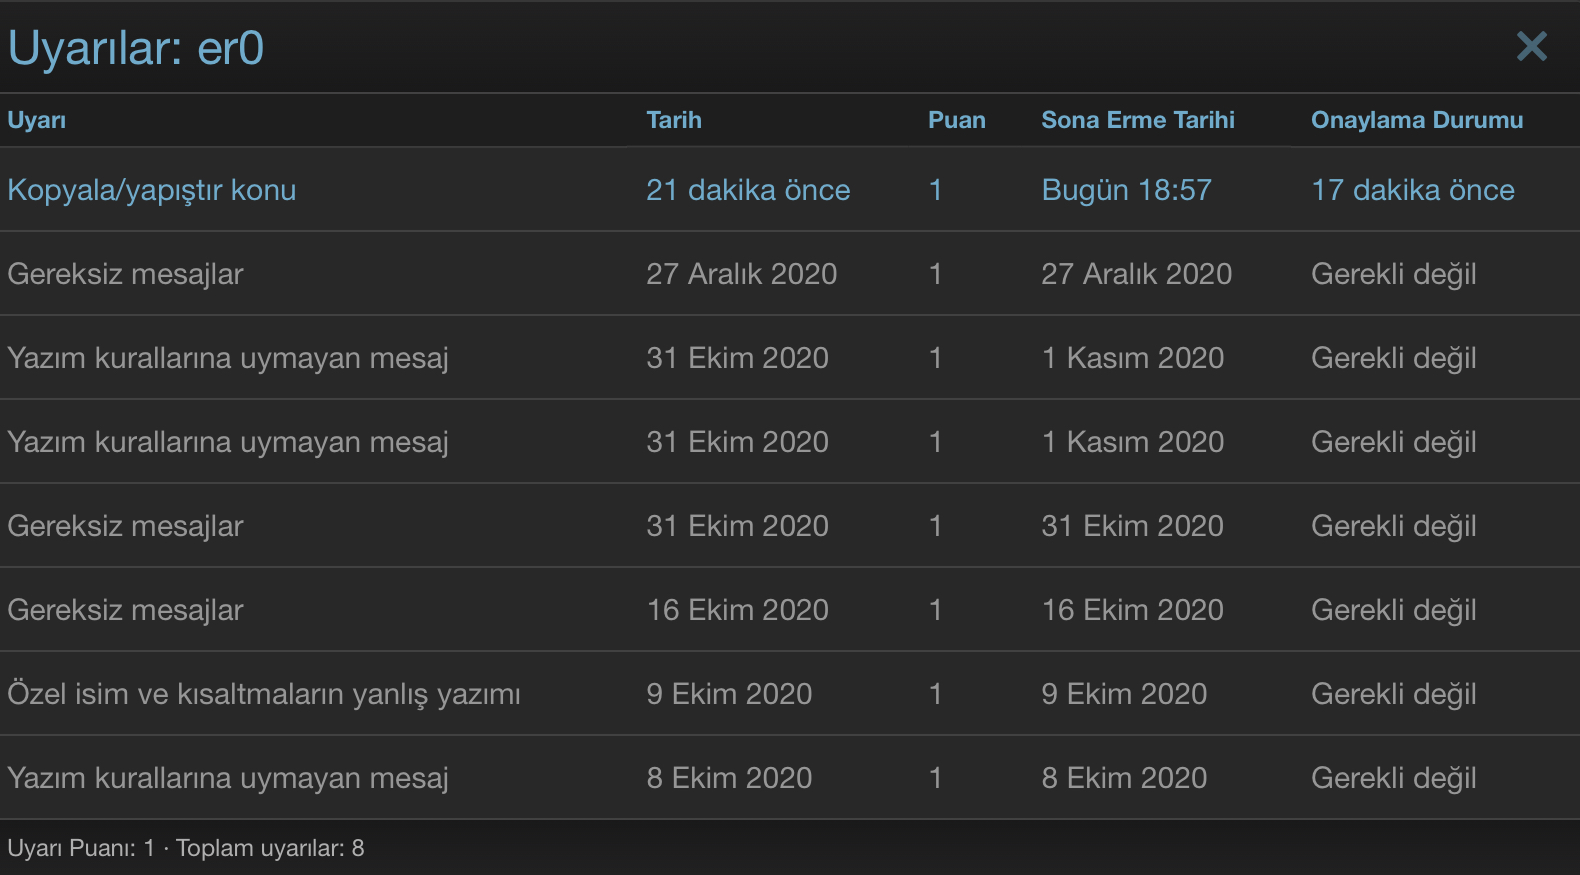Close the Uyarılar er0 dialog
The image size is (1580, 875).
coord(1531,46)
